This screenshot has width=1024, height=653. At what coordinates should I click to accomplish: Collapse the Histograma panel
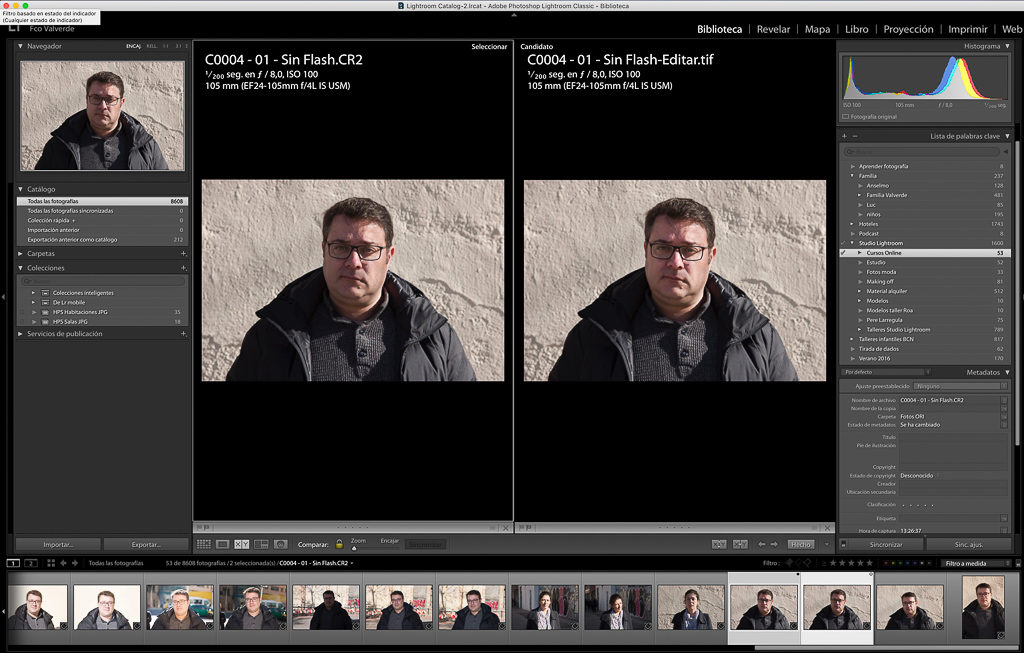point(1008,46)
